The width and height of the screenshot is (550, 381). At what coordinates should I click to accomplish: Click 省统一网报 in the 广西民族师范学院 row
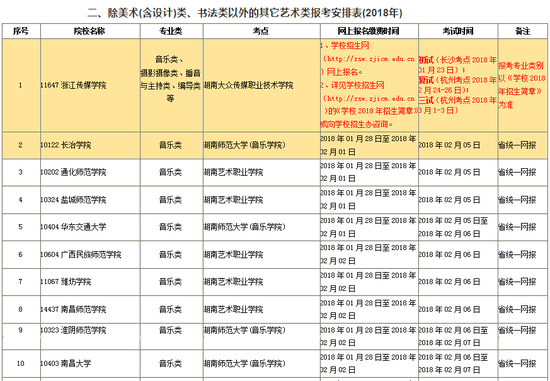tap(517, 254)
